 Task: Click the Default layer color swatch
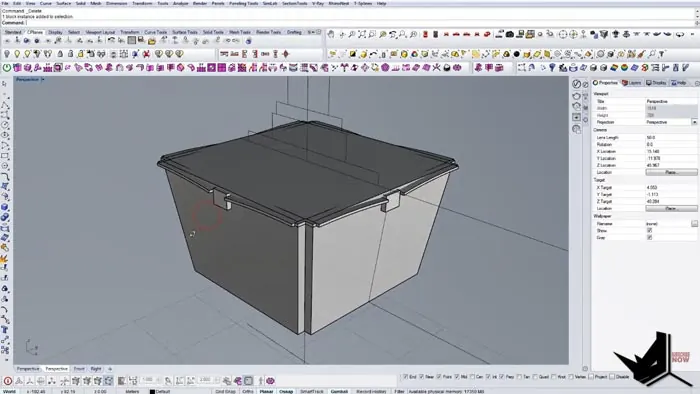152,392
